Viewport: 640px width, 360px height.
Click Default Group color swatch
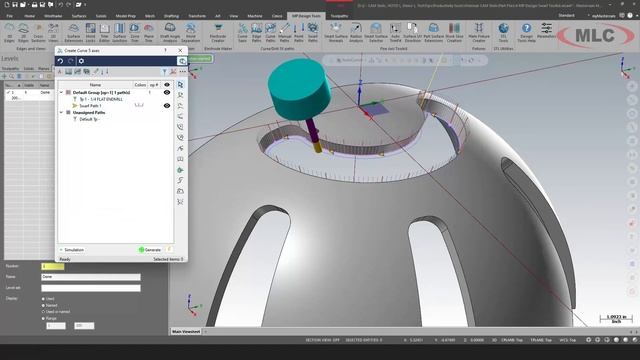click(x=68, y=93)
